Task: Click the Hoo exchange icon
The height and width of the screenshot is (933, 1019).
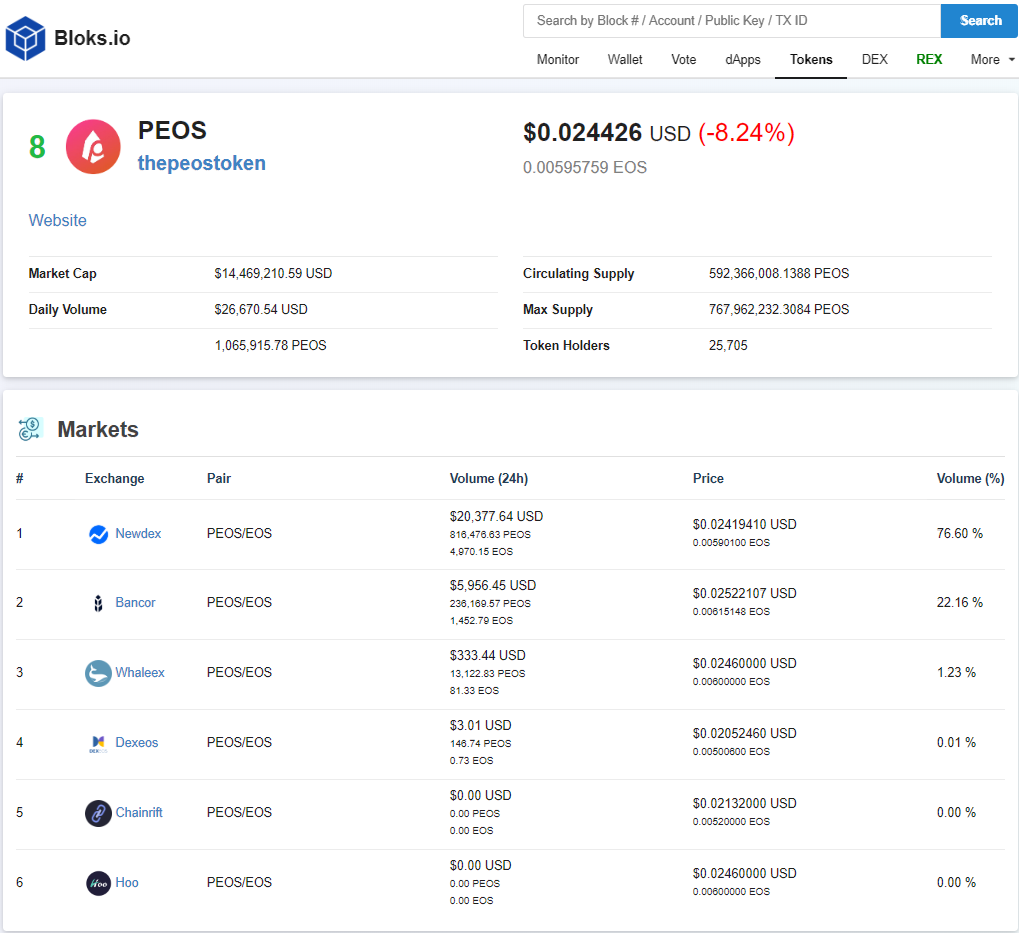Action: tap(98, 883)
